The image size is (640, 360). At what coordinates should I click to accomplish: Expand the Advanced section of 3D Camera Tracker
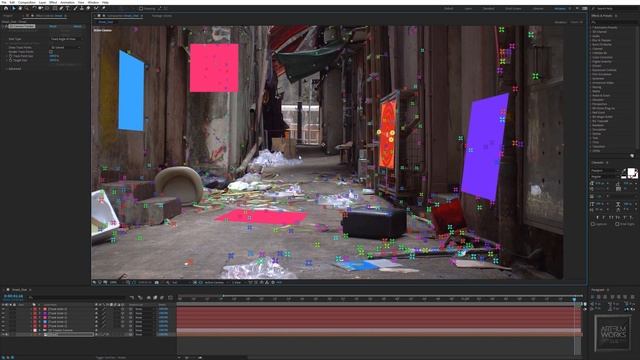(7, 69)
